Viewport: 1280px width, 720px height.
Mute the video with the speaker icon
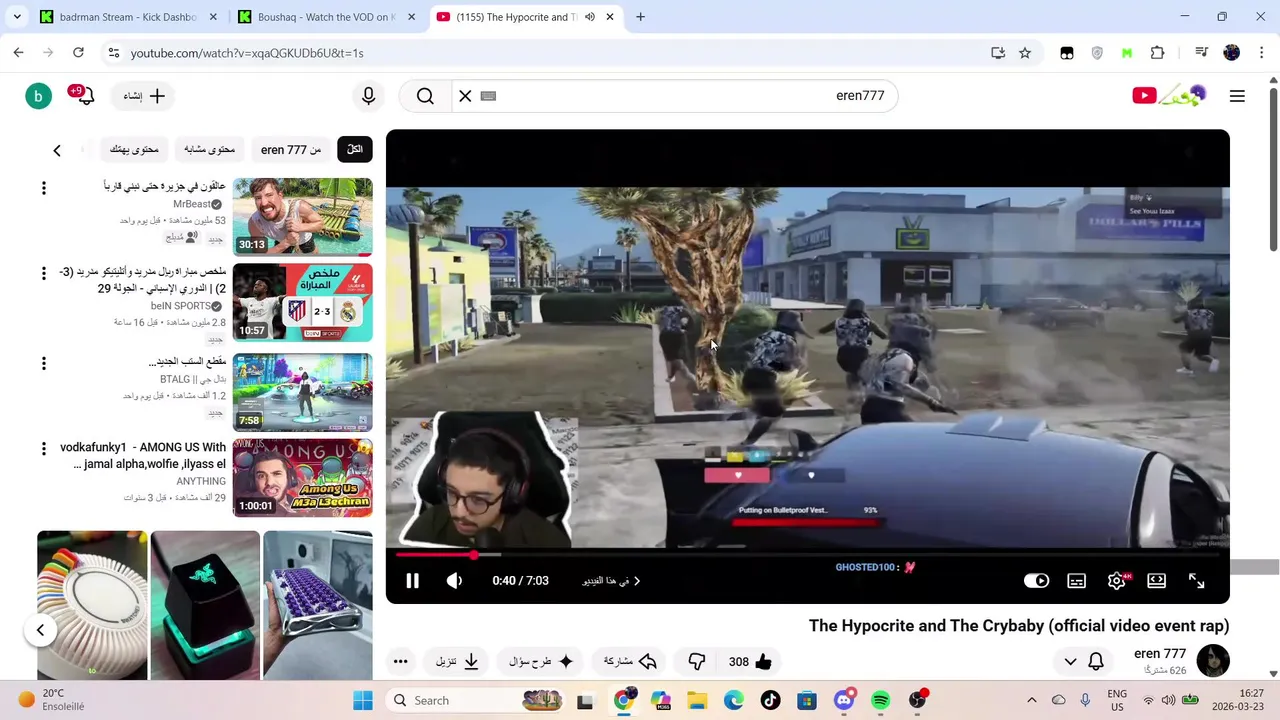[x=454, y=581]
